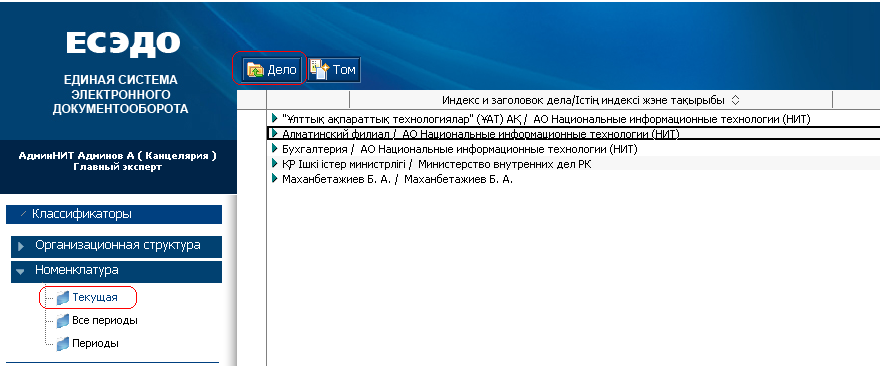880x366 pixels.
Task: Open the Текущая nomenclature item
Action: tap(95, 298)
